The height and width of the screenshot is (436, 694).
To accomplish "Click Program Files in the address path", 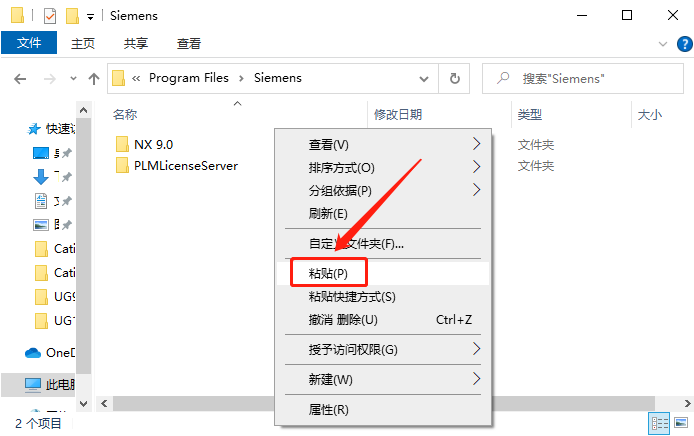I will click(189, 78).
